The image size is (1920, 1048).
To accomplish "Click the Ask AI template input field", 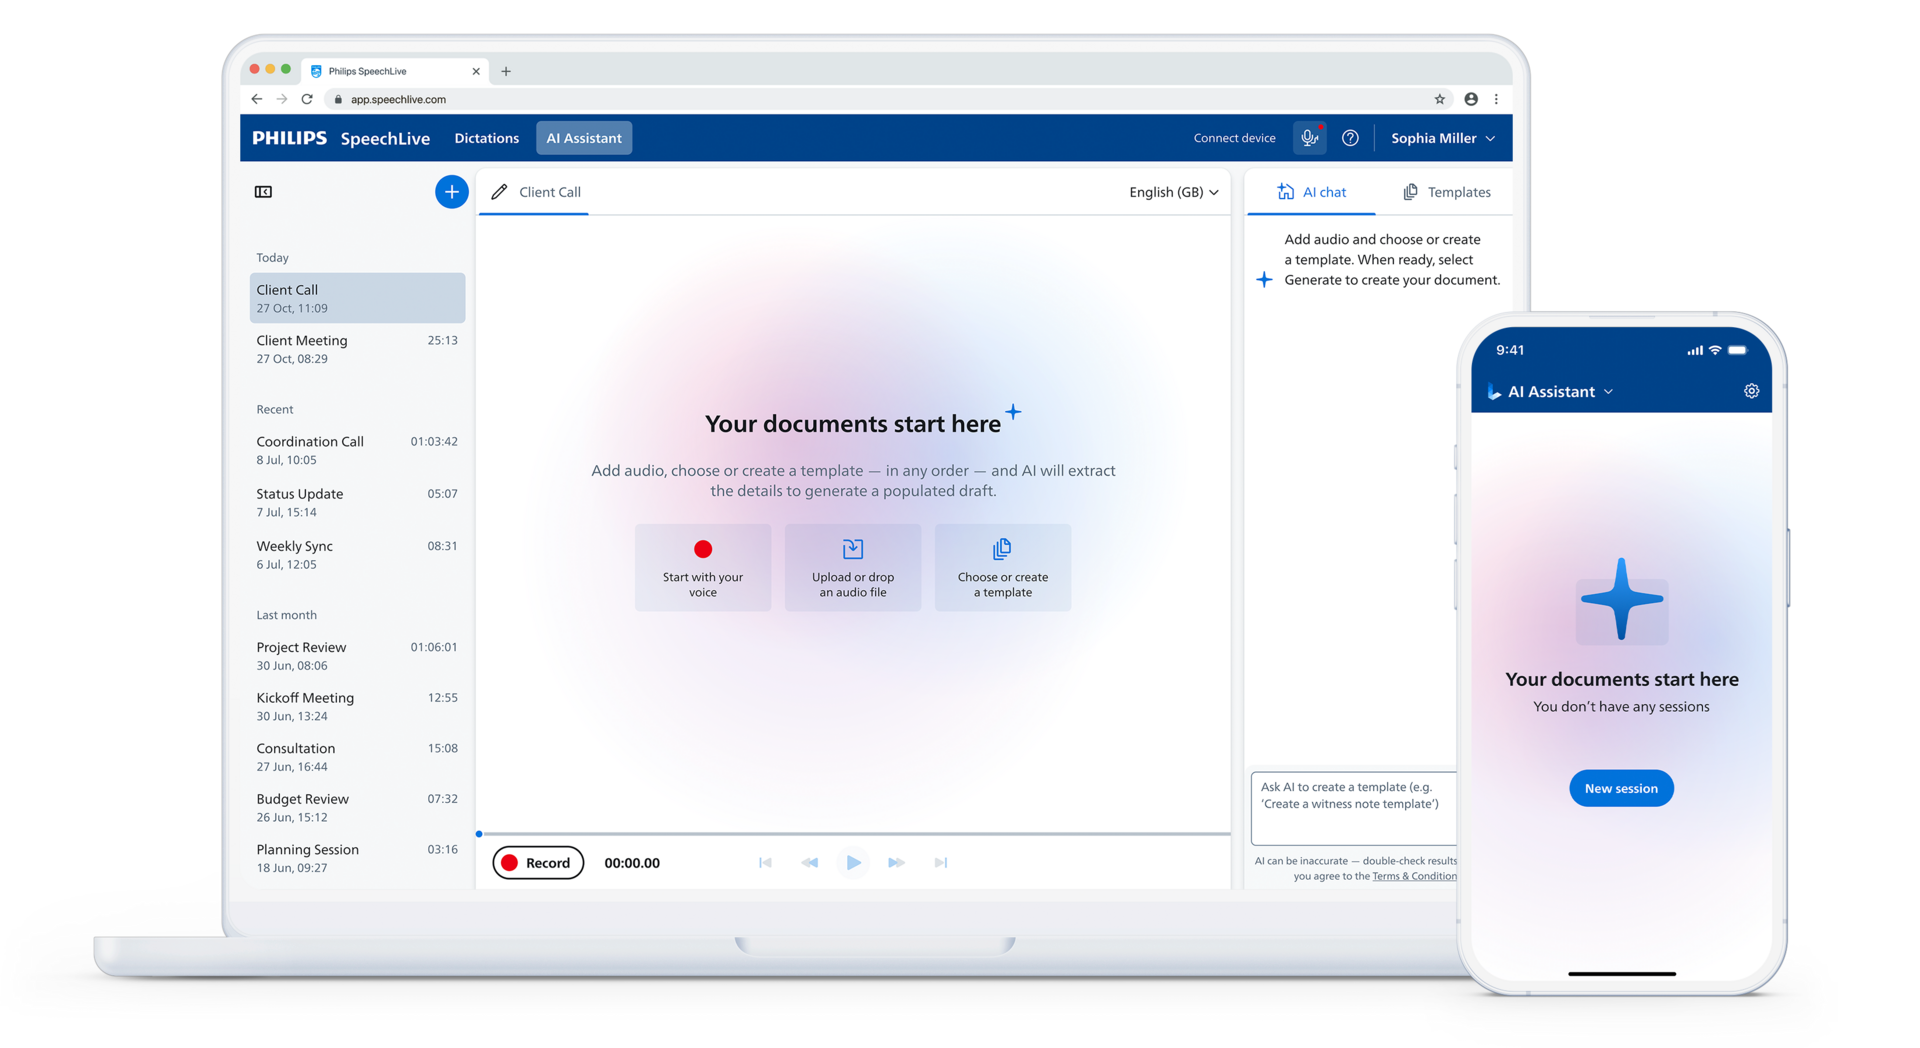I will coord(1354,807).
